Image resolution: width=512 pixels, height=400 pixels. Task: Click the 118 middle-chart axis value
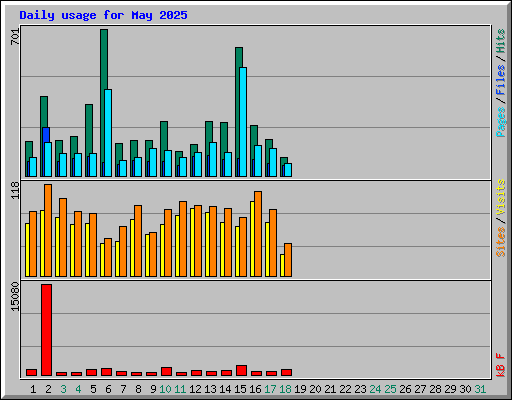tap(15, 190)
